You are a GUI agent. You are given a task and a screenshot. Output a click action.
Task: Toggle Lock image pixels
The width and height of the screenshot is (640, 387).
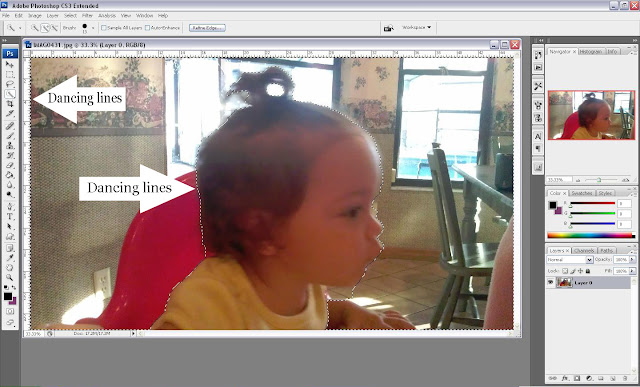click(573, 271)
